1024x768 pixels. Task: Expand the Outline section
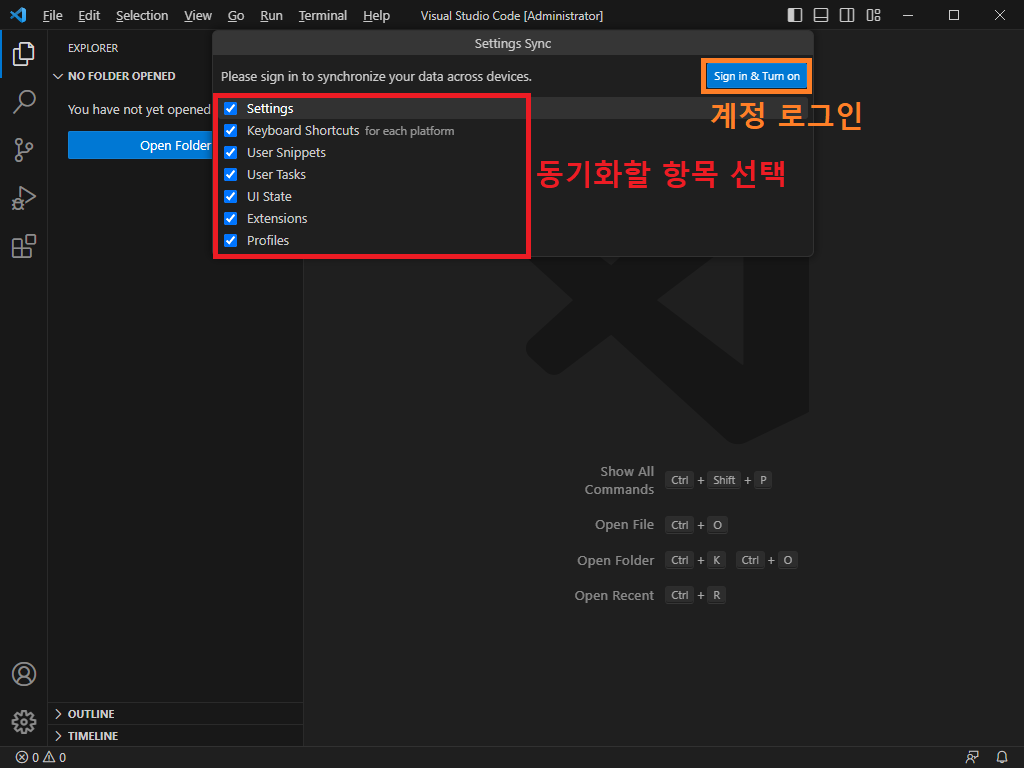pos(90,714)
